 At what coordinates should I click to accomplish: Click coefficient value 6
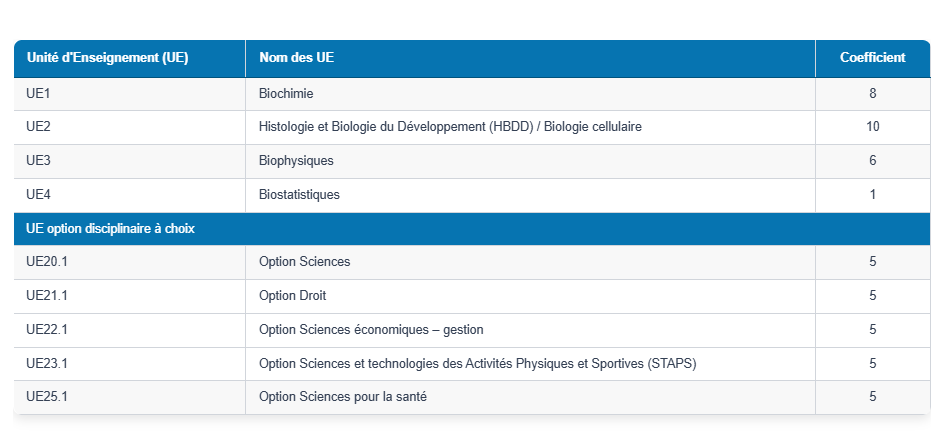tap(872, 161)
